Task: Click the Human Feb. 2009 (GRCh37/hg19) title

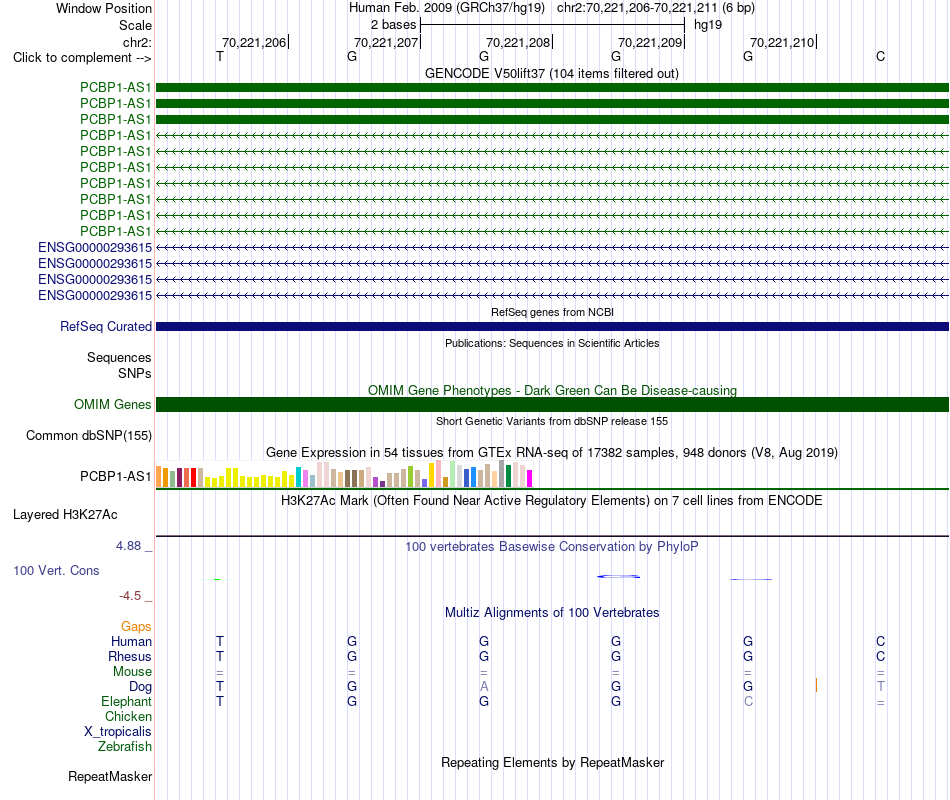Action: tap(447, 8)
